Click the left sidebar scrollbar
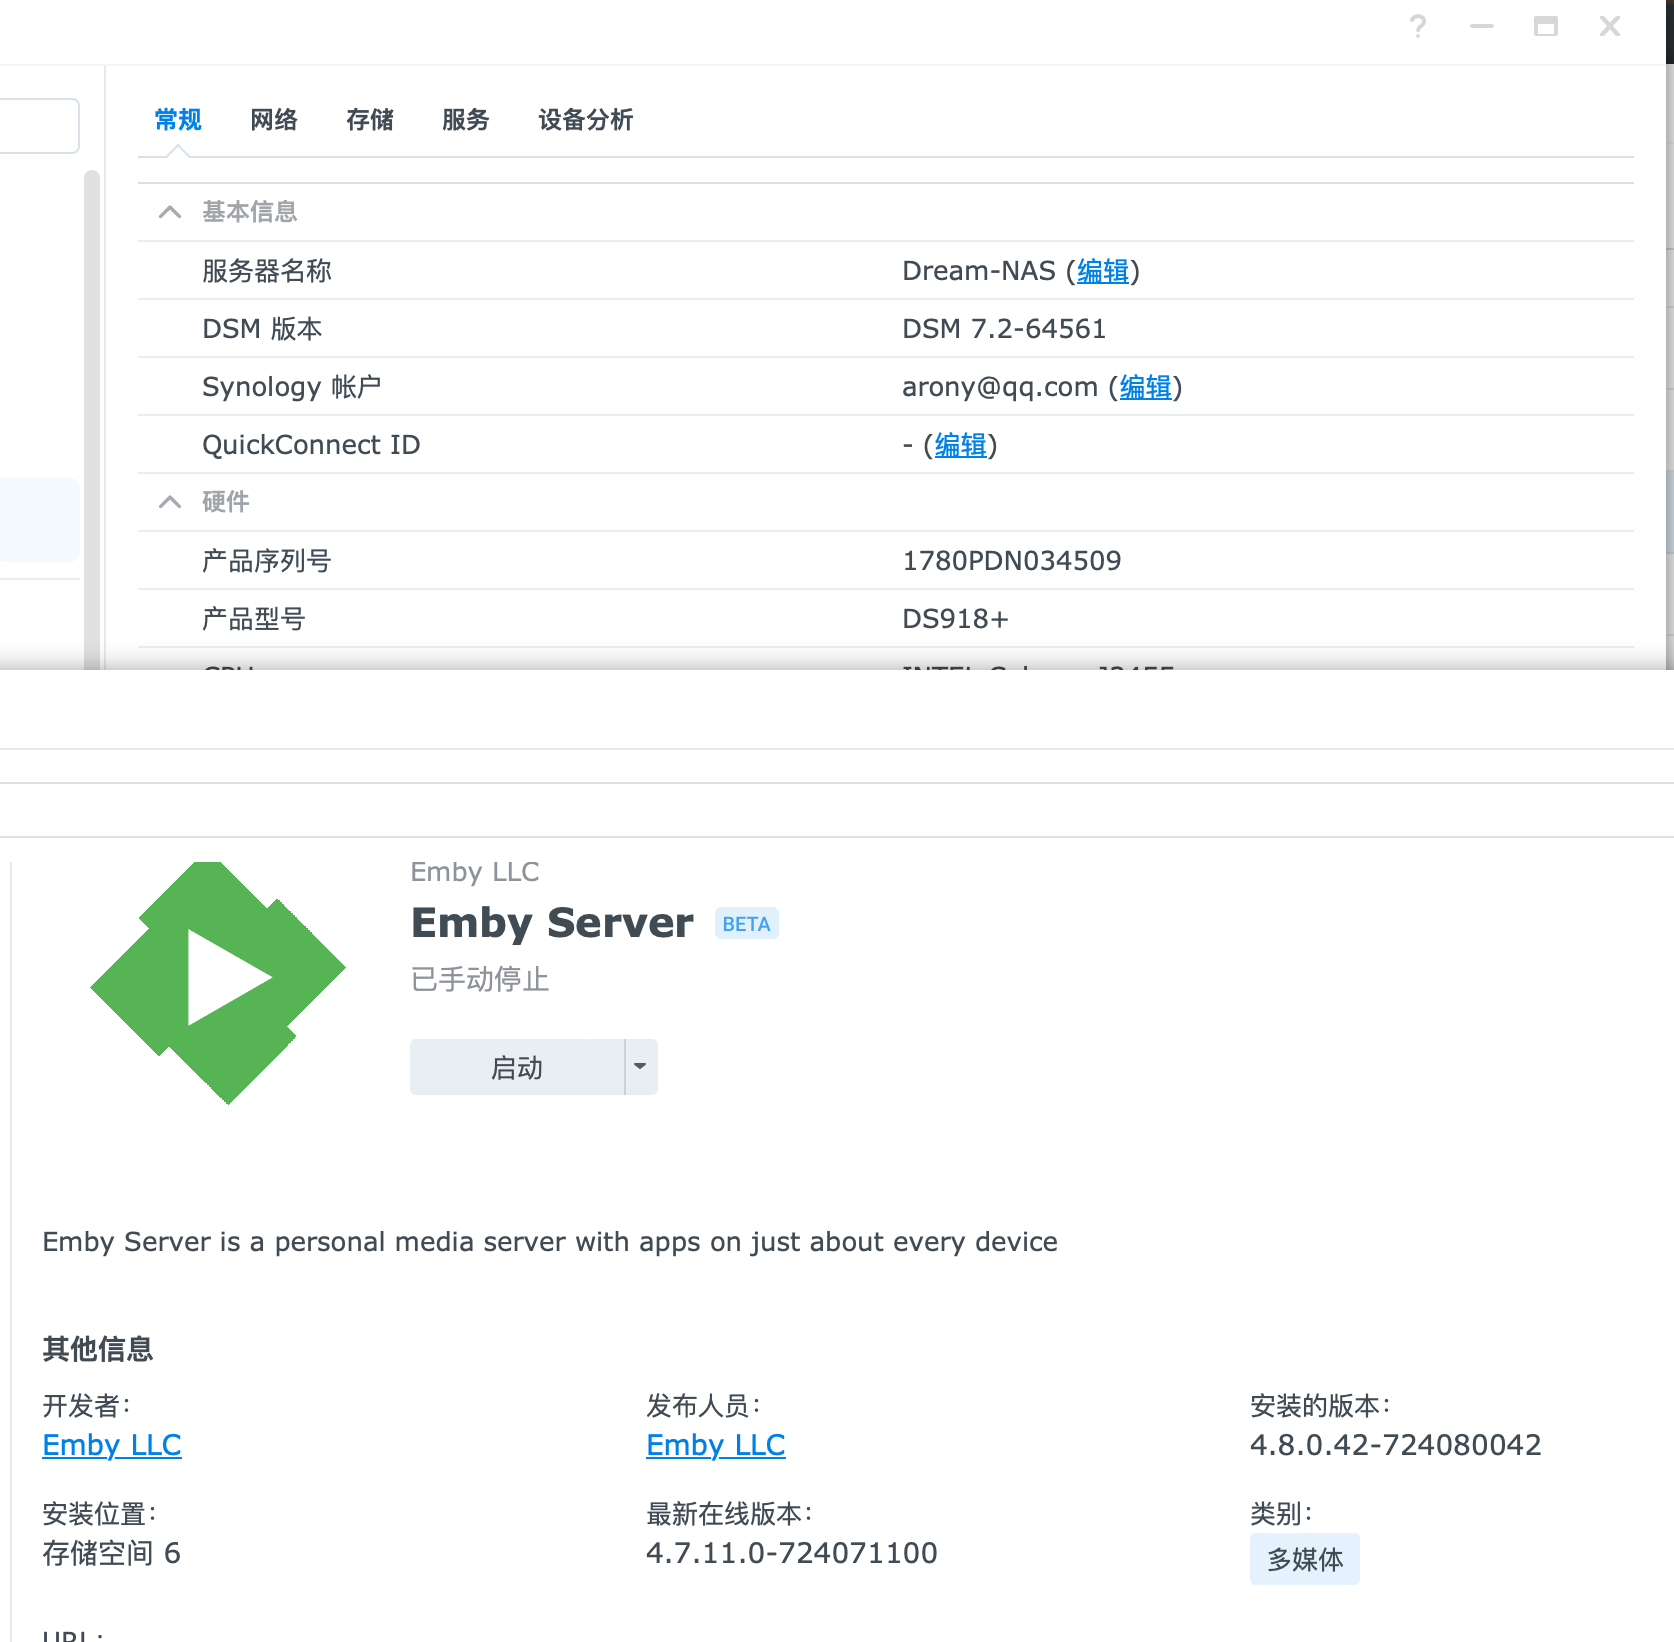This screenshot has height=1642, width=1674. pyautogui.click(x=92, y=420)
